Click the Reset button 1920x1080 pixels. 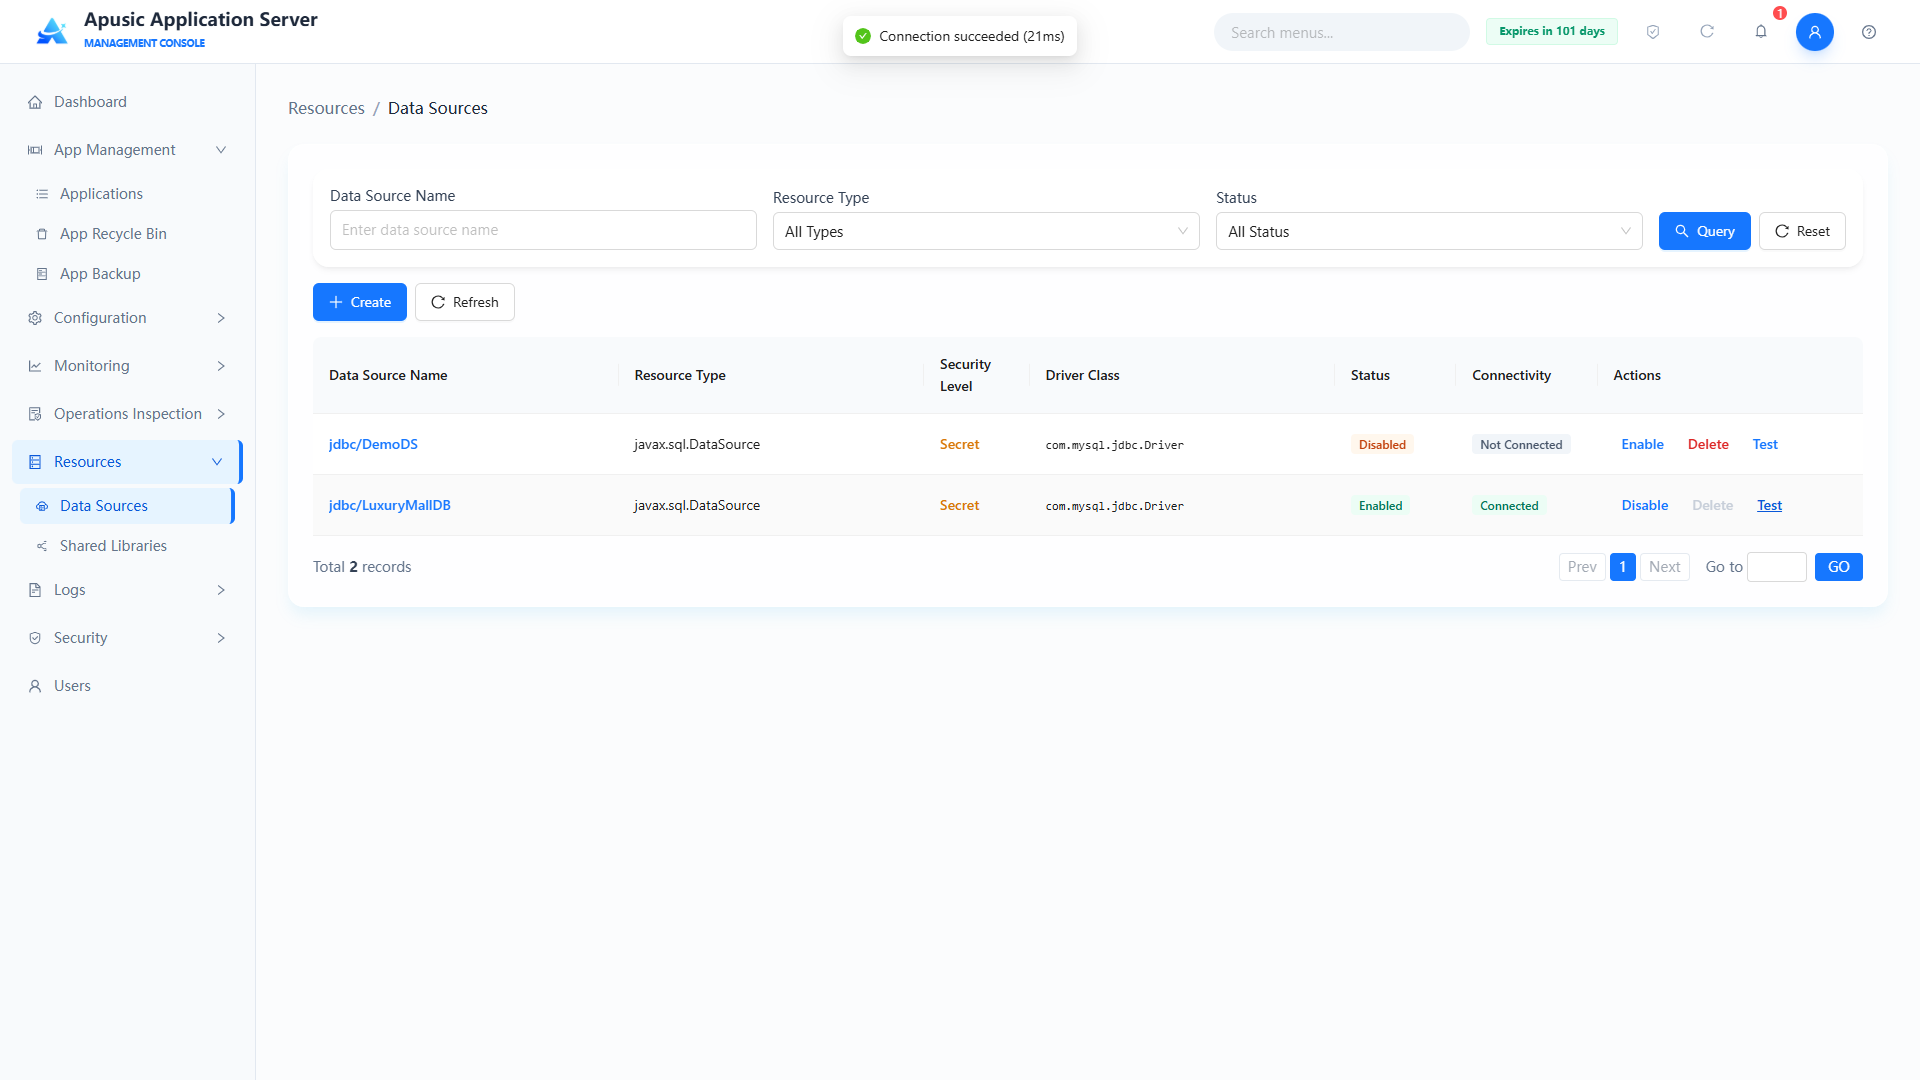pos(1802,231)
